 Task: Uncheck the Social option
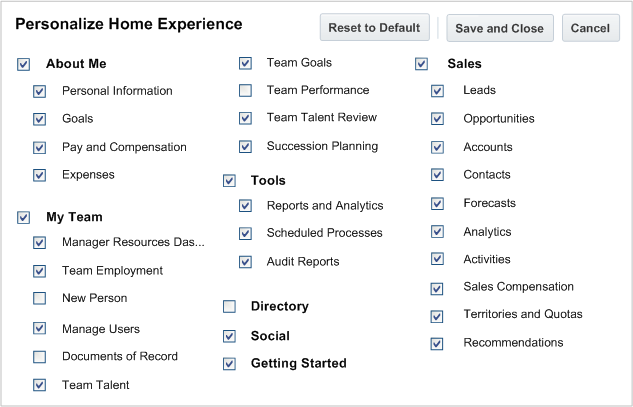229,337
